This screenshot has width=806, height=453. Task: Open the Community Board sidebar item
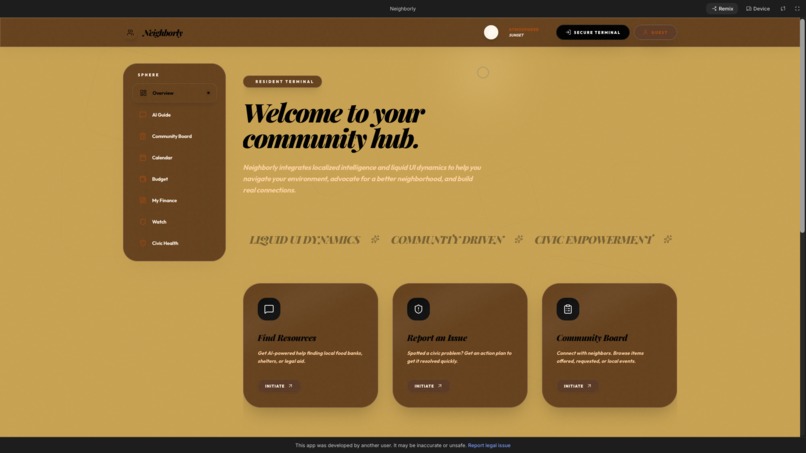174,136
